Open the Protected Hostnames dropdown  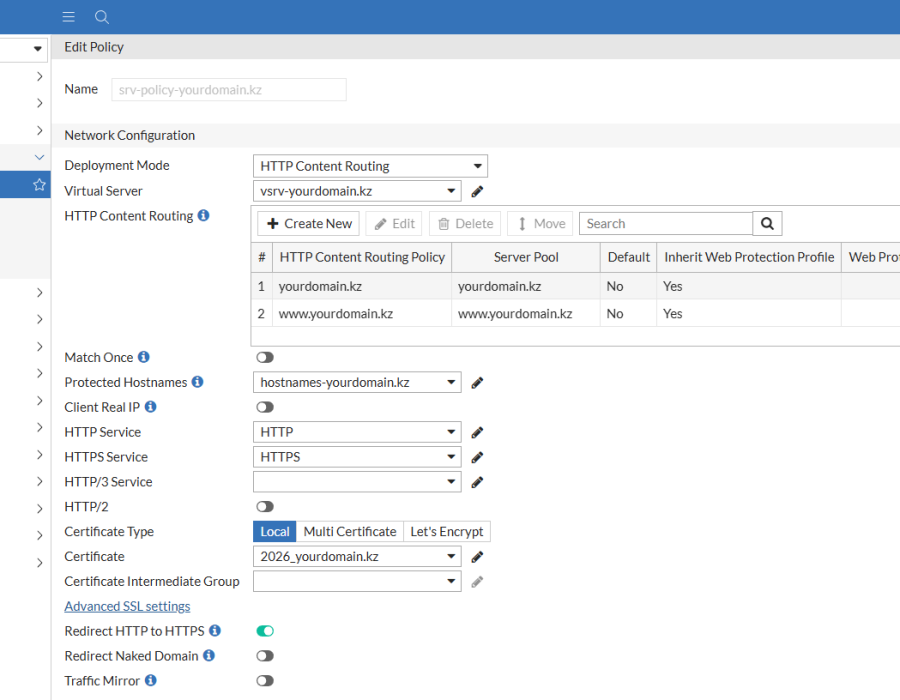tap(357, 383)
